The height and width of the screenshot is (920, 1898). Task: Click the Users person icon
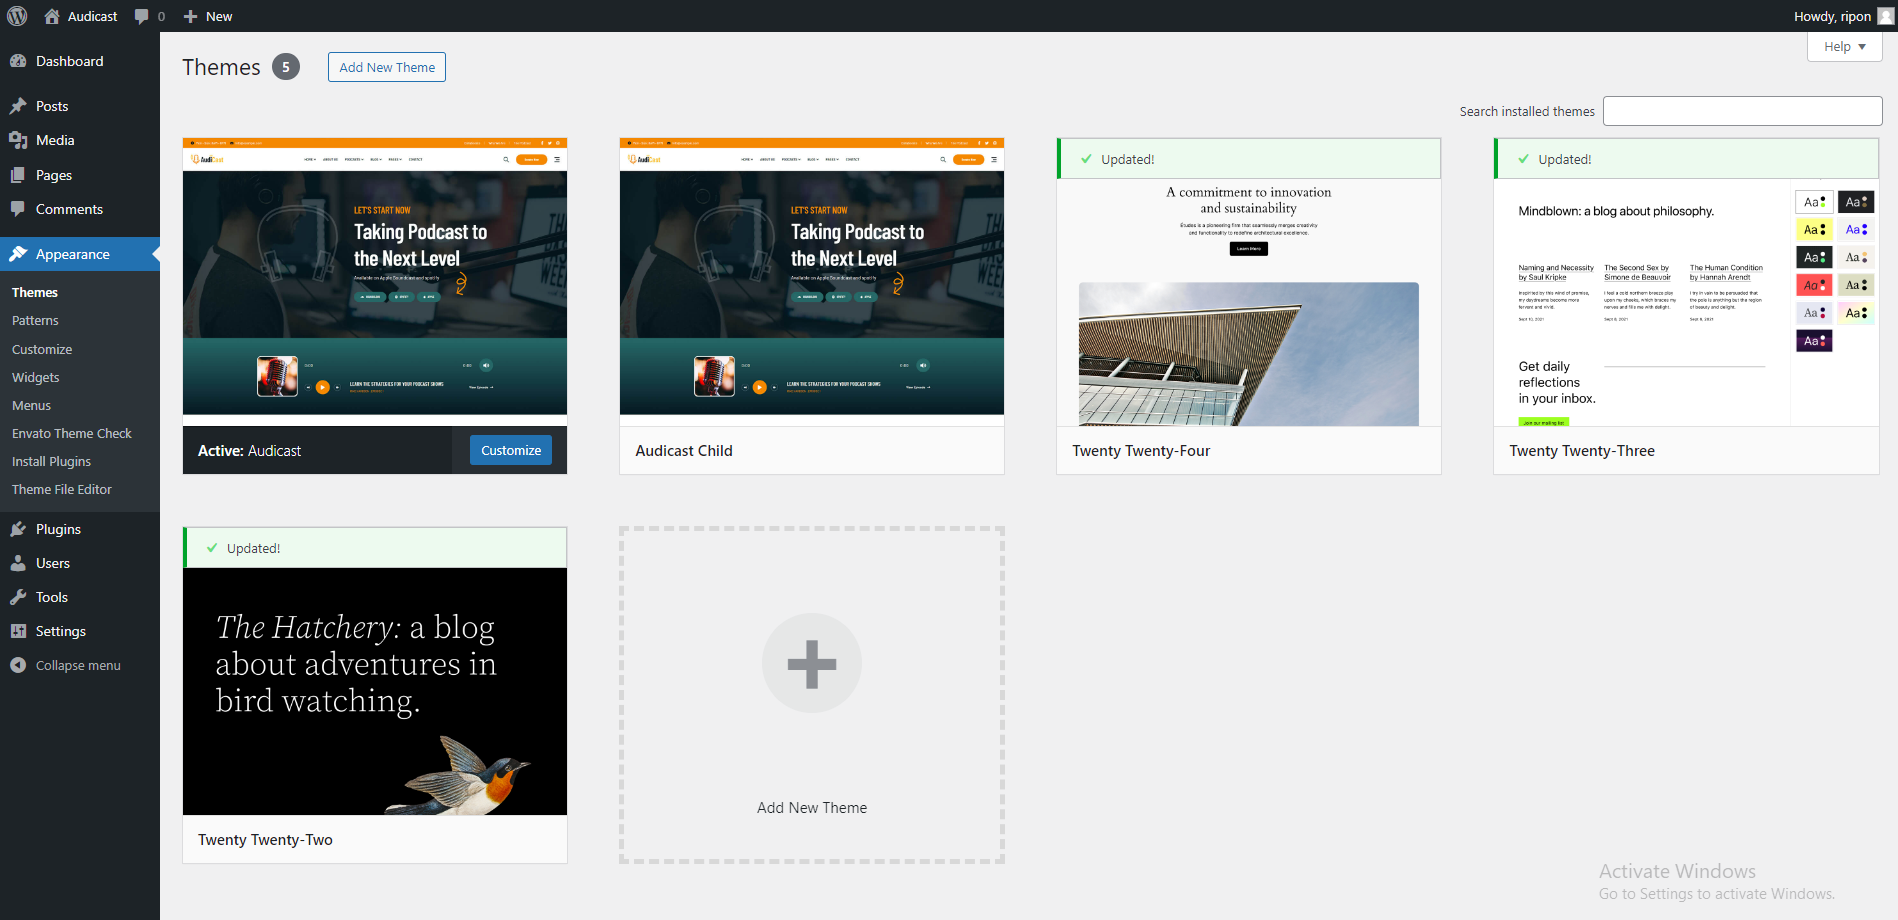click(18, 563)
